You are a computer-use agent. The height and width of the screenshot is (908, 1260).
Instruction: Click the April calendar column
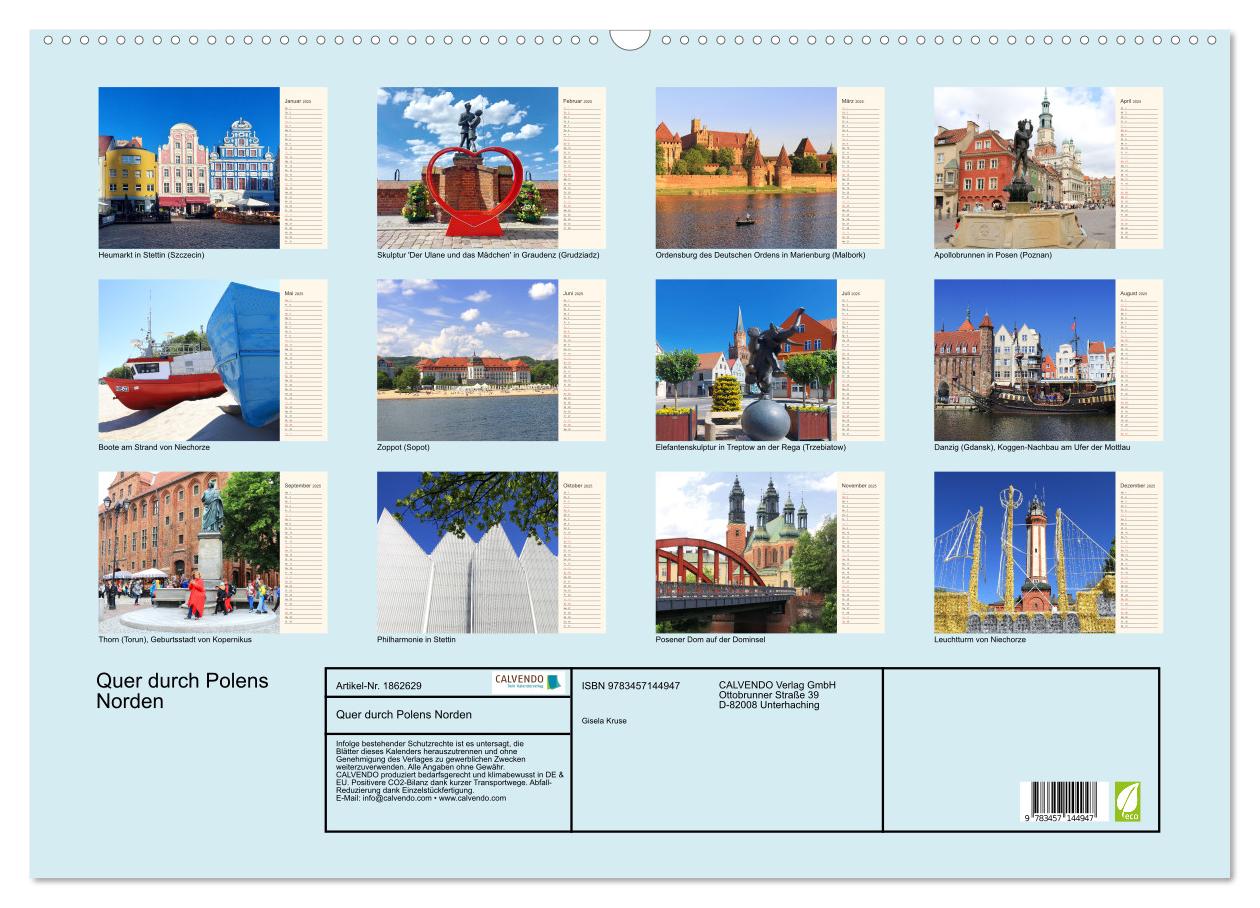1139,168
